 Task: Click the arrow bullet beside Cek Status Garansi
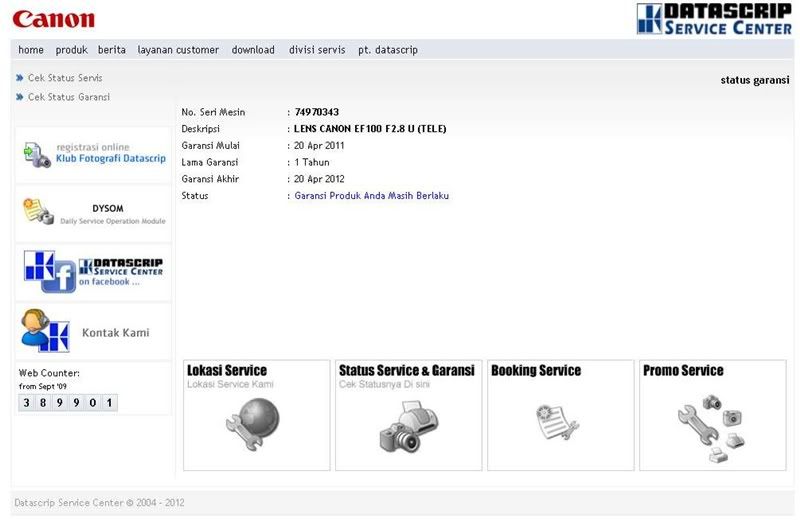coord(20,97)
